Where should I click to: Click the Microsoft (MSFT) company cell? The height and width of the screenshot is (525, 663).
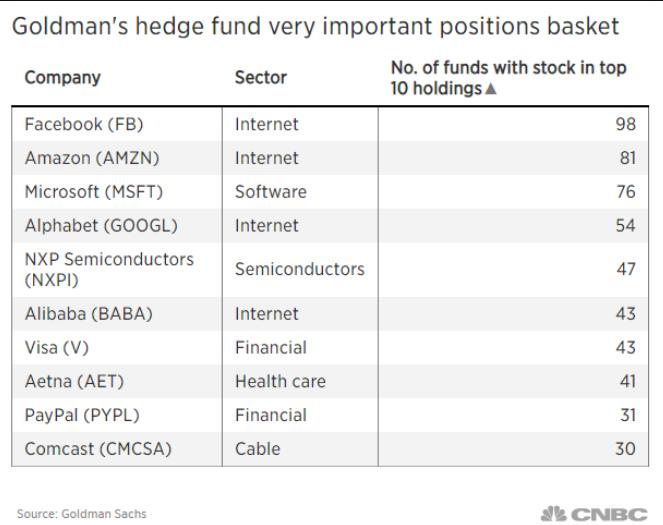click(117, 192)
